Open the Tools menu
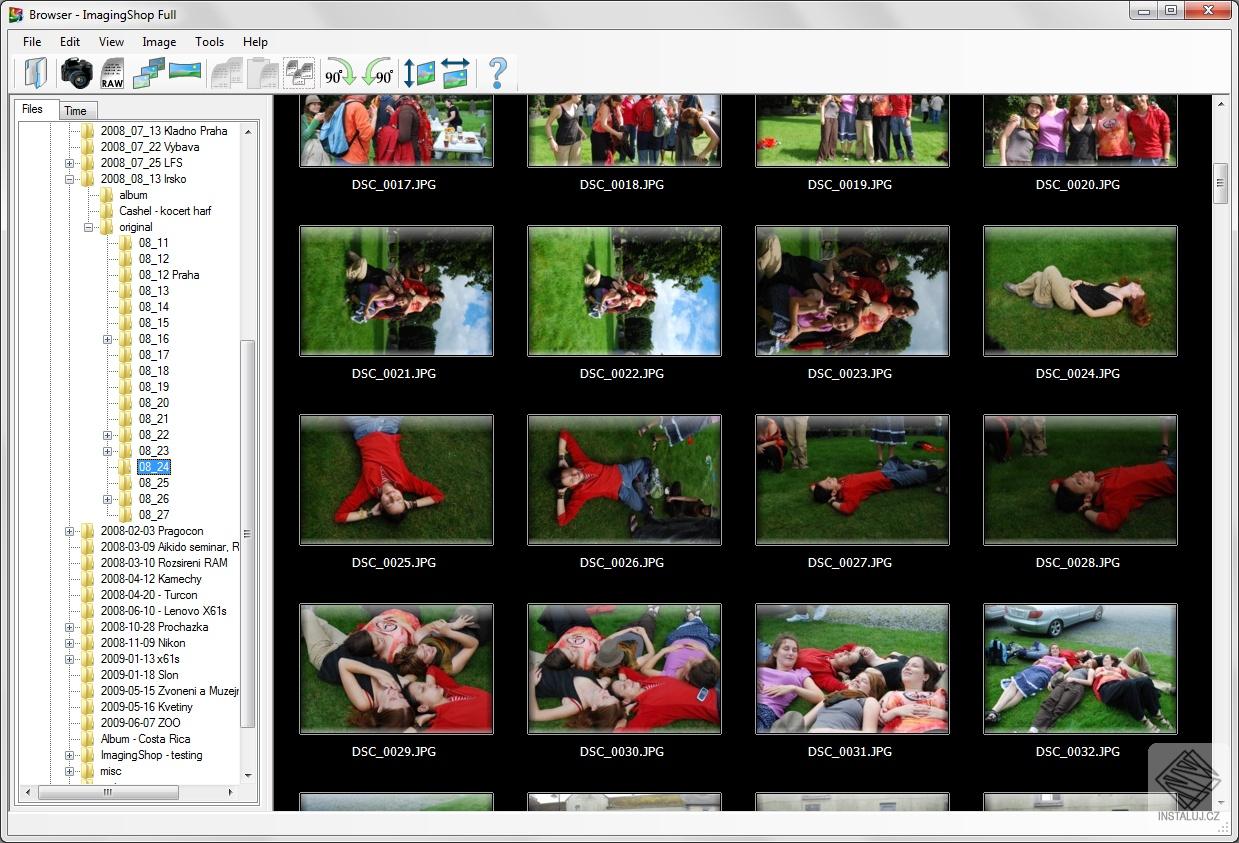This screenshot has height=843, width=1239. coord(209,42)
